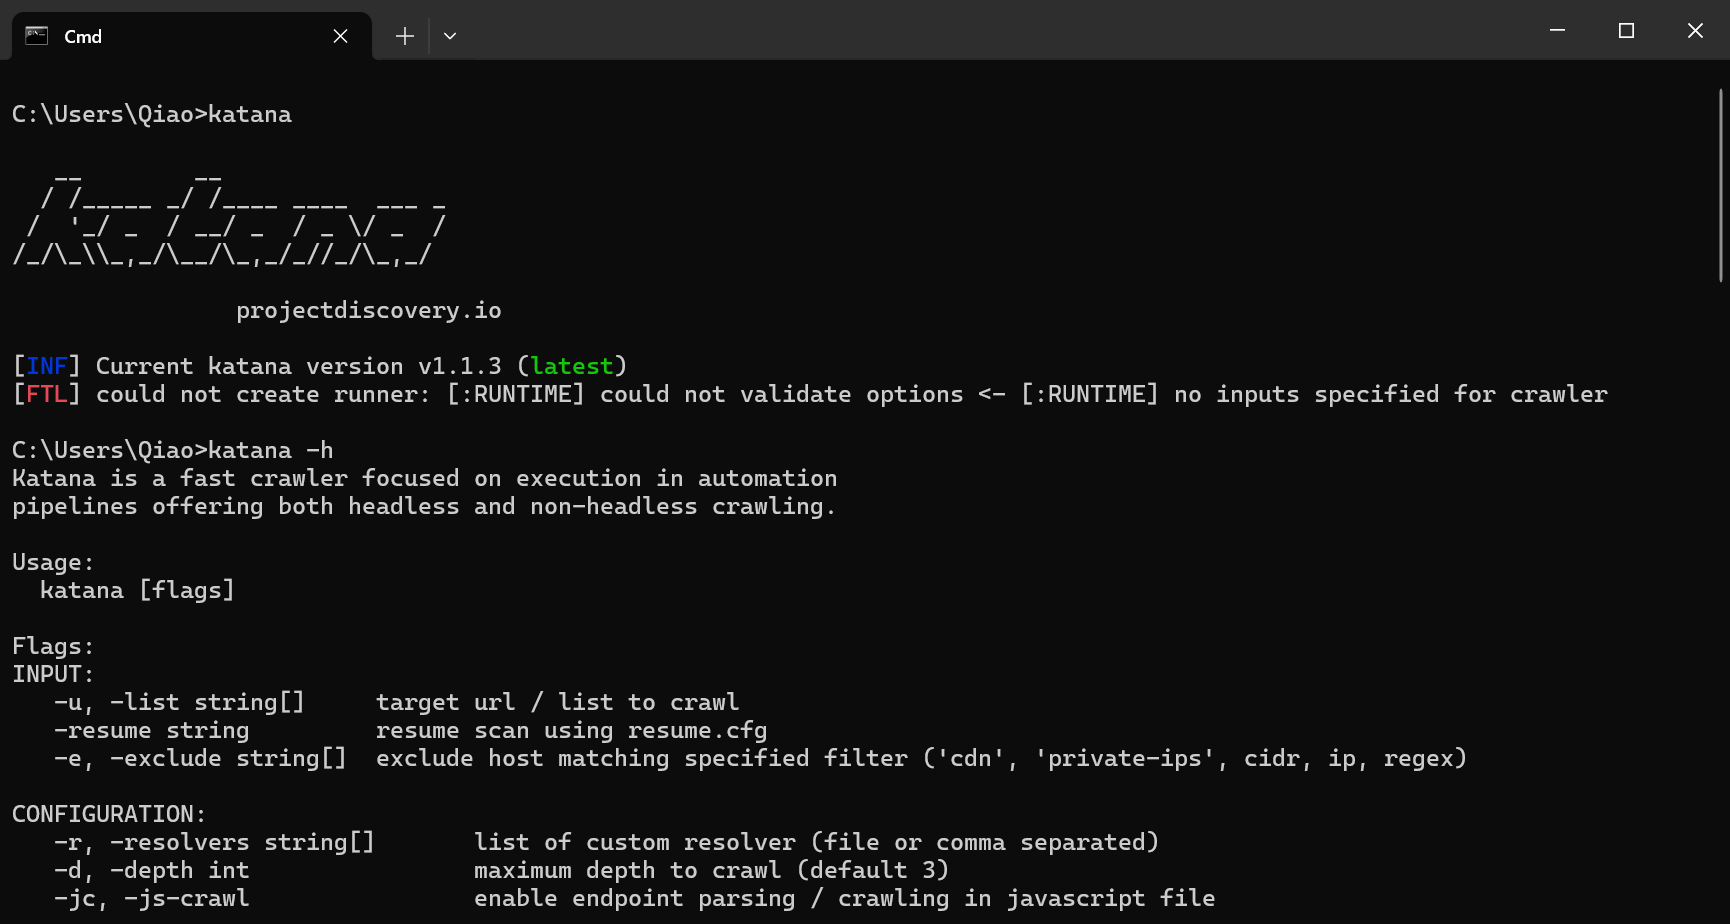Click the "-e, -exclude string[]" flag
The width and height of the screenshot is (1730, 924).
point(200,758)
